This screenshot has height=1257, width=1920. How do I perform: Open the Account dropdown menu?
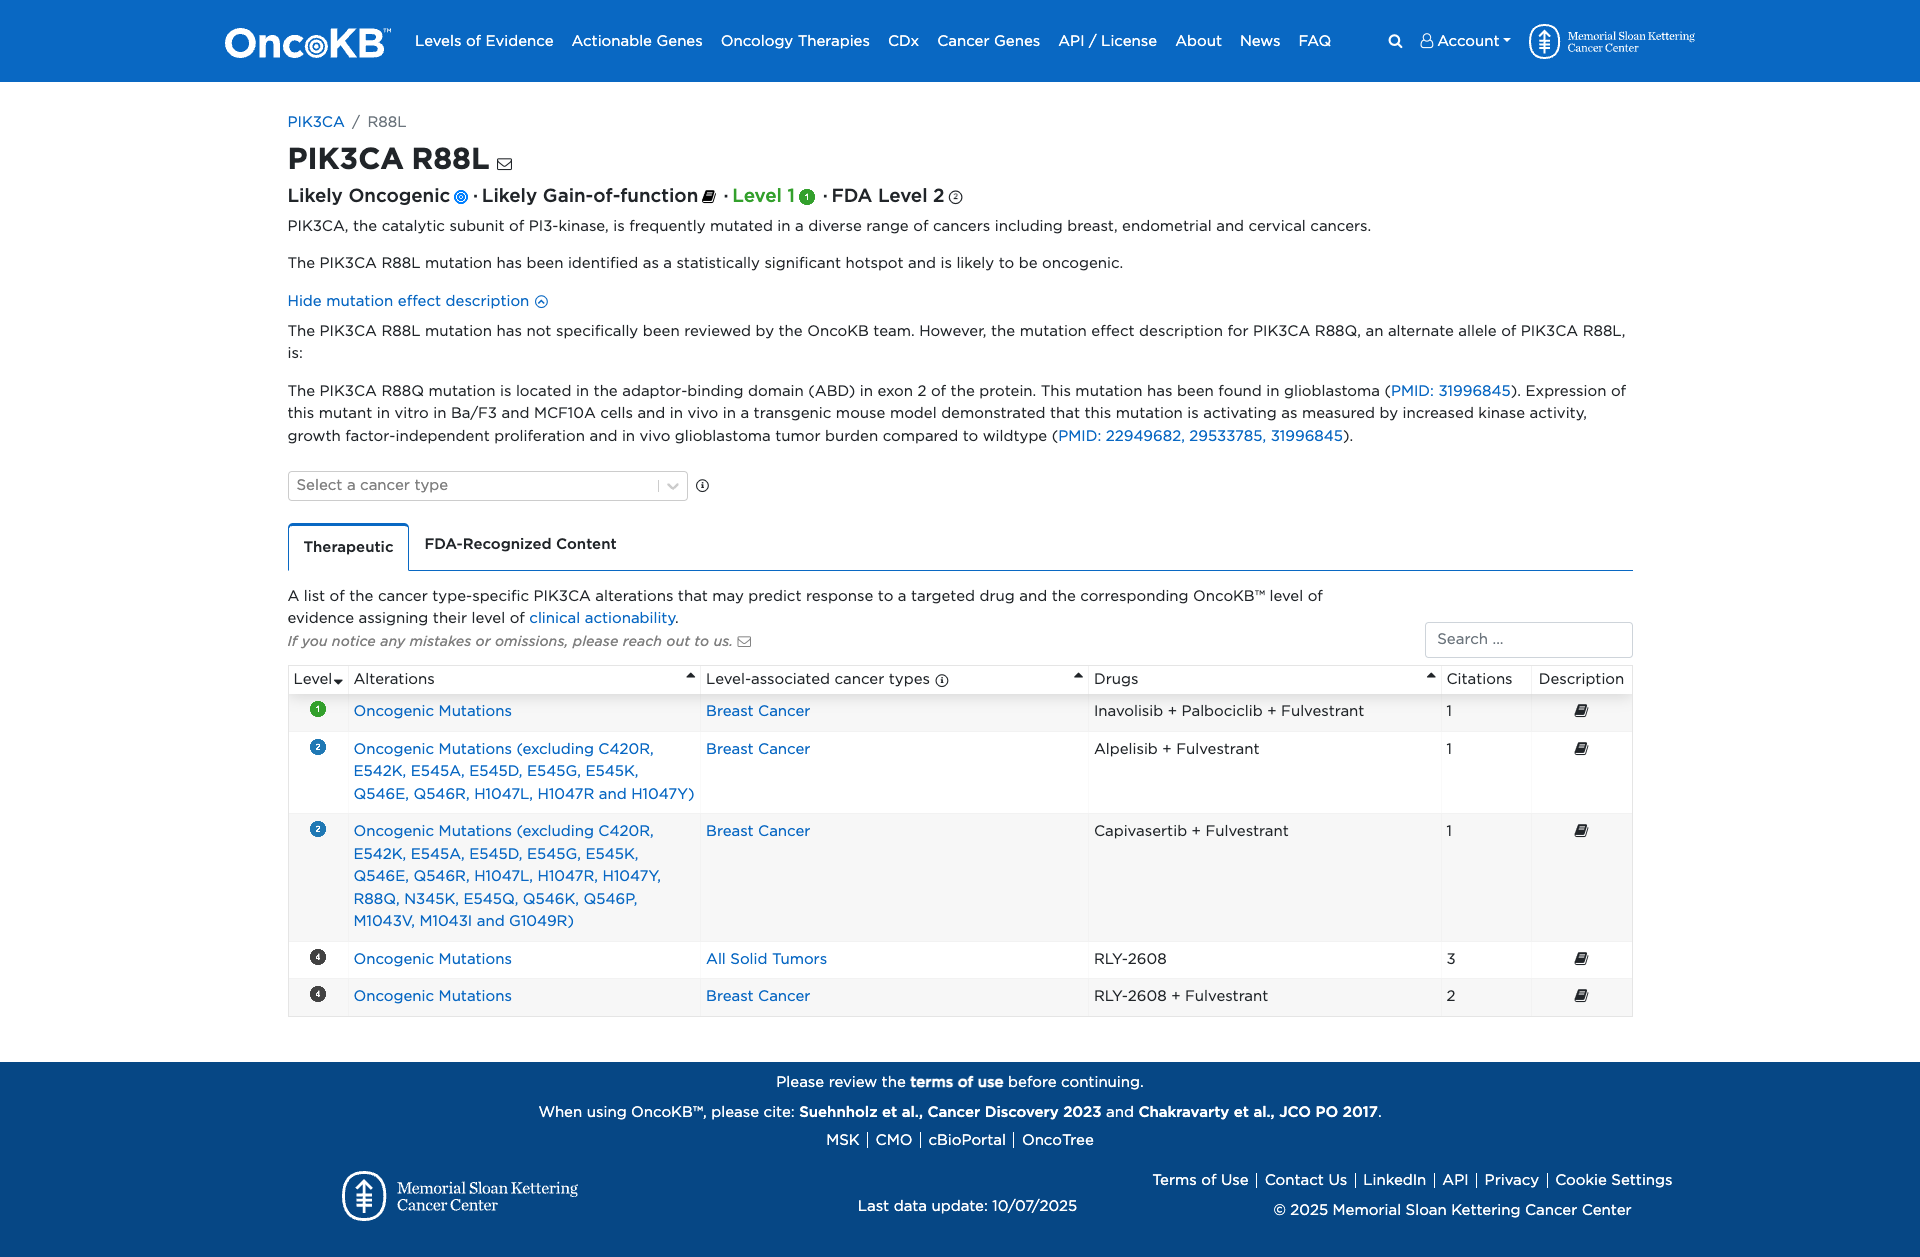[x=1466, y=41]
